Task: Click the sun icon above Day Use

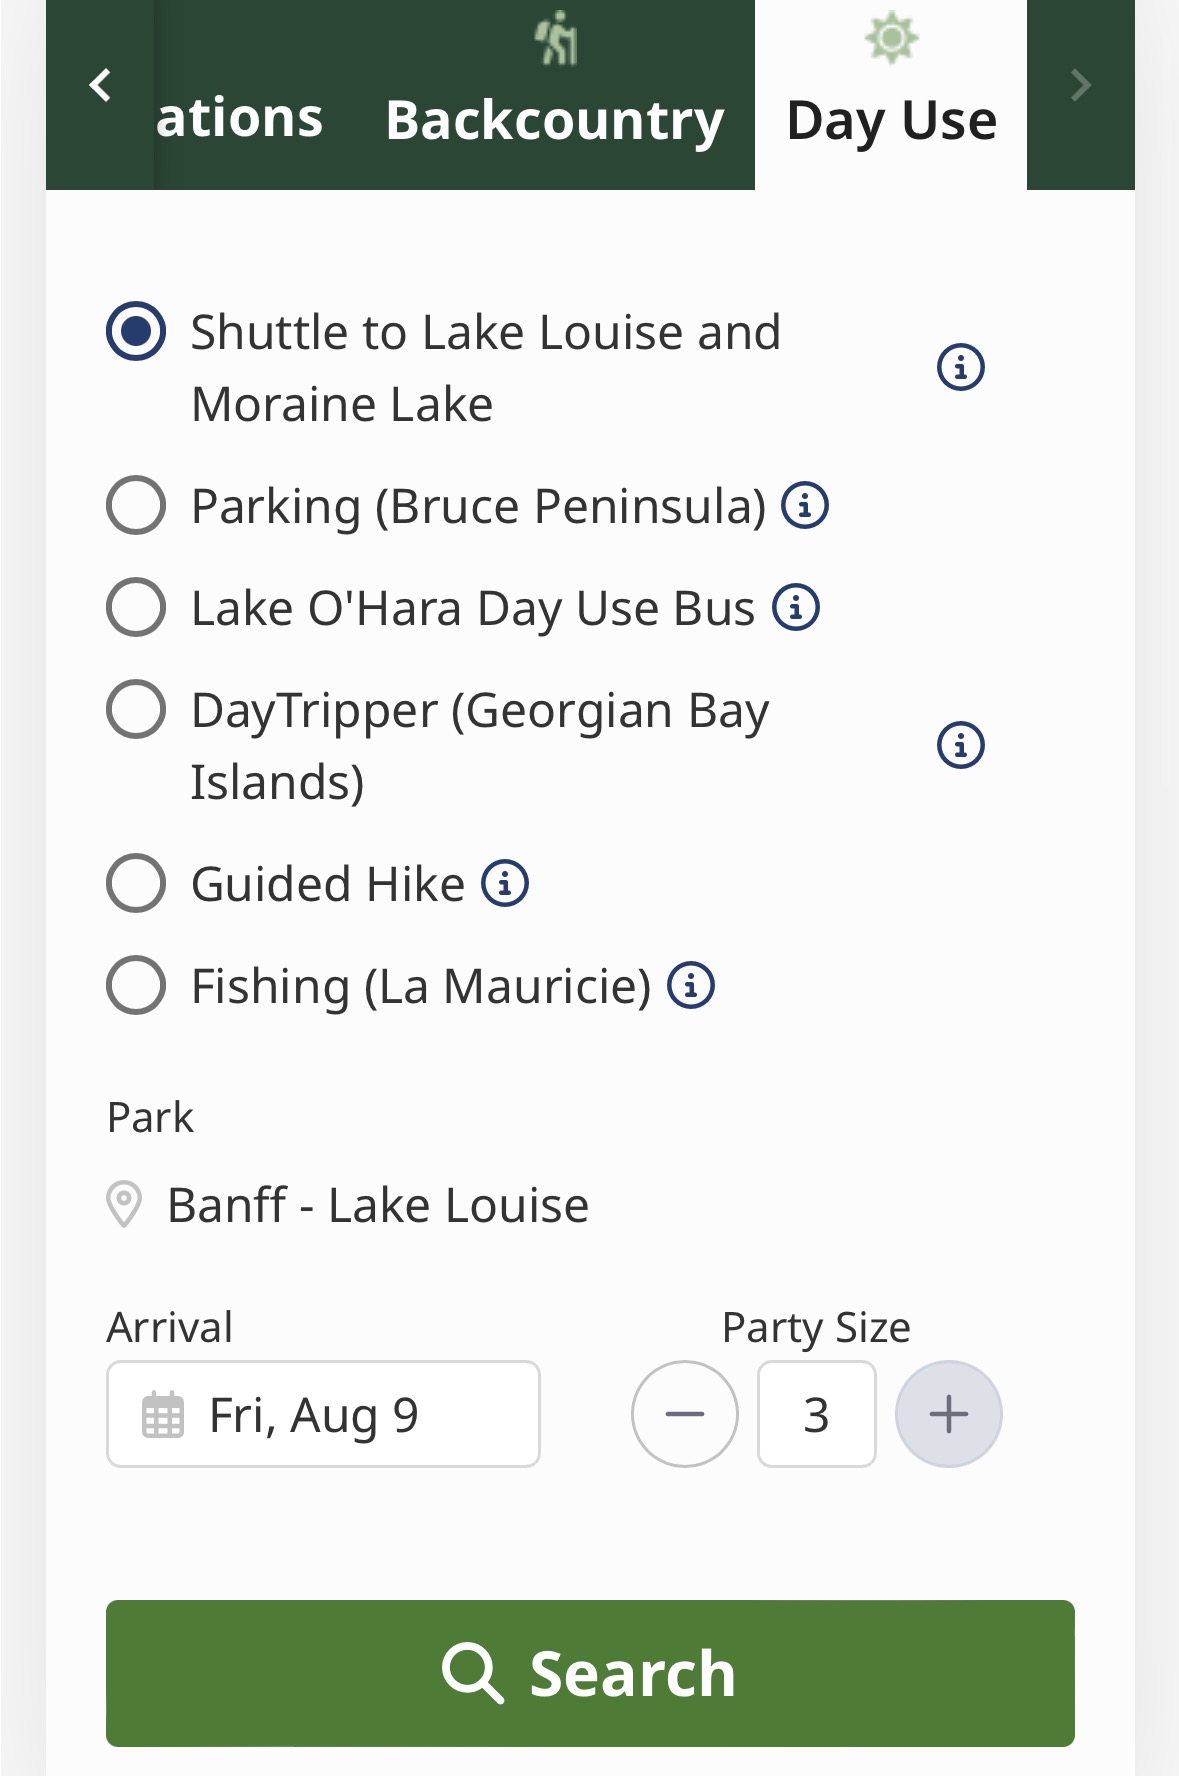Action: click(x=891, y=39)
